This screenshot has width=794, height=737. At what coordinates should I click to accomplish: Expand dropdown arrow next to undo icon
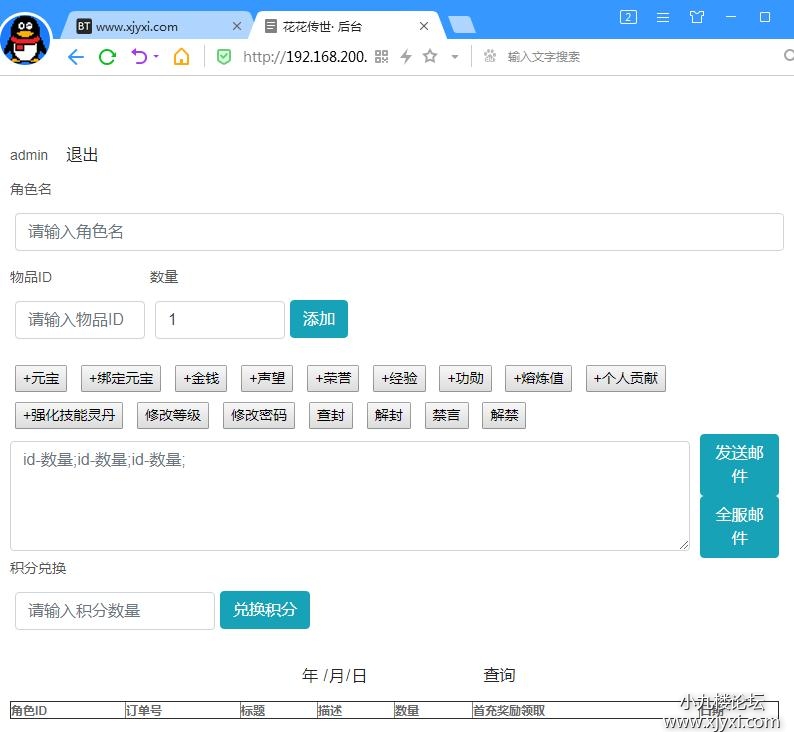coord(156,57)
